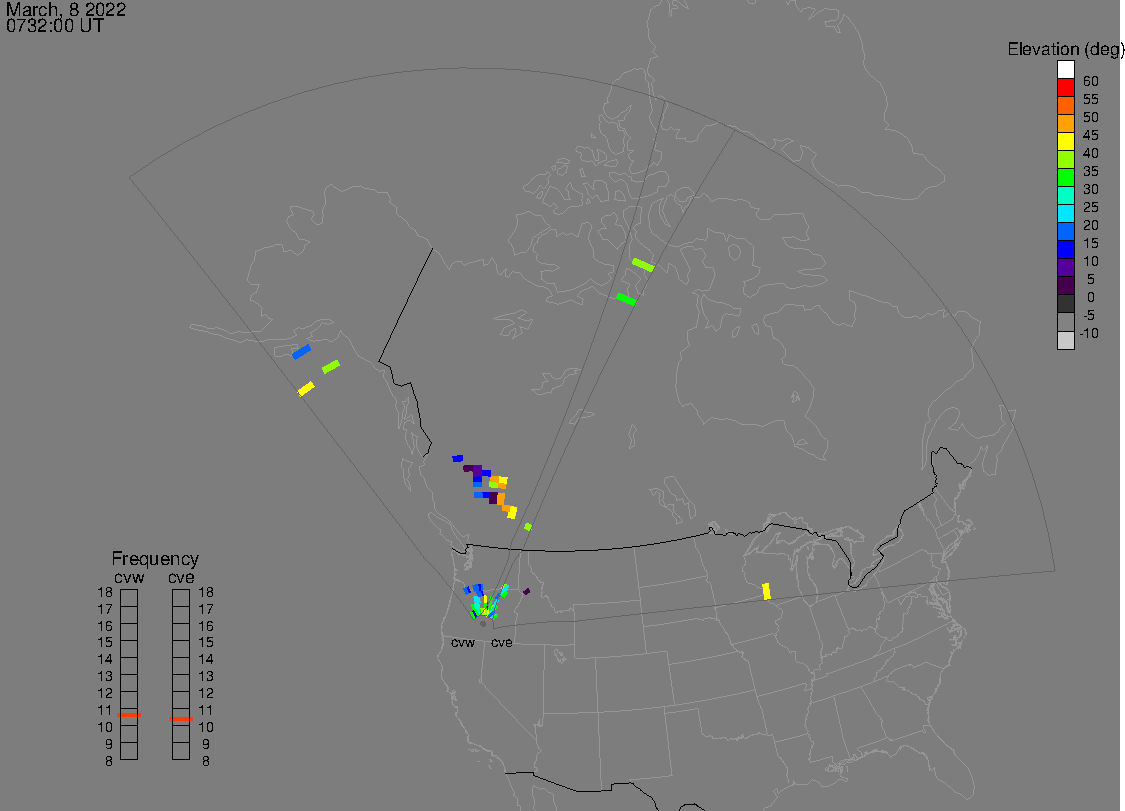The image size is (1125, 811).
Task: Click the red frequency marker on the cve bar
Action: (182, 718)
